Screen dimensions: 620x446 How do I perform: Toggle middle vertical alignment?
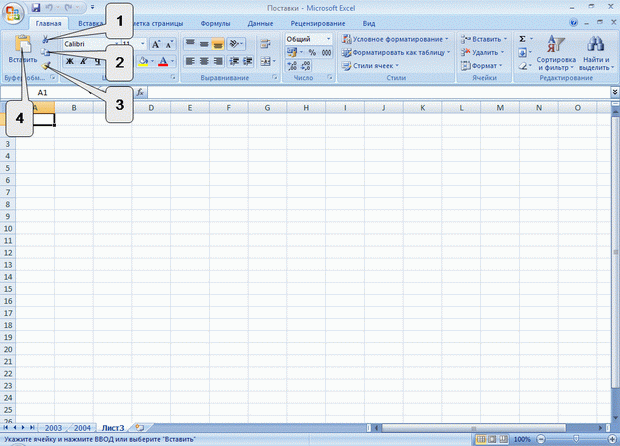pyautogui.click(x=204, y=44)
